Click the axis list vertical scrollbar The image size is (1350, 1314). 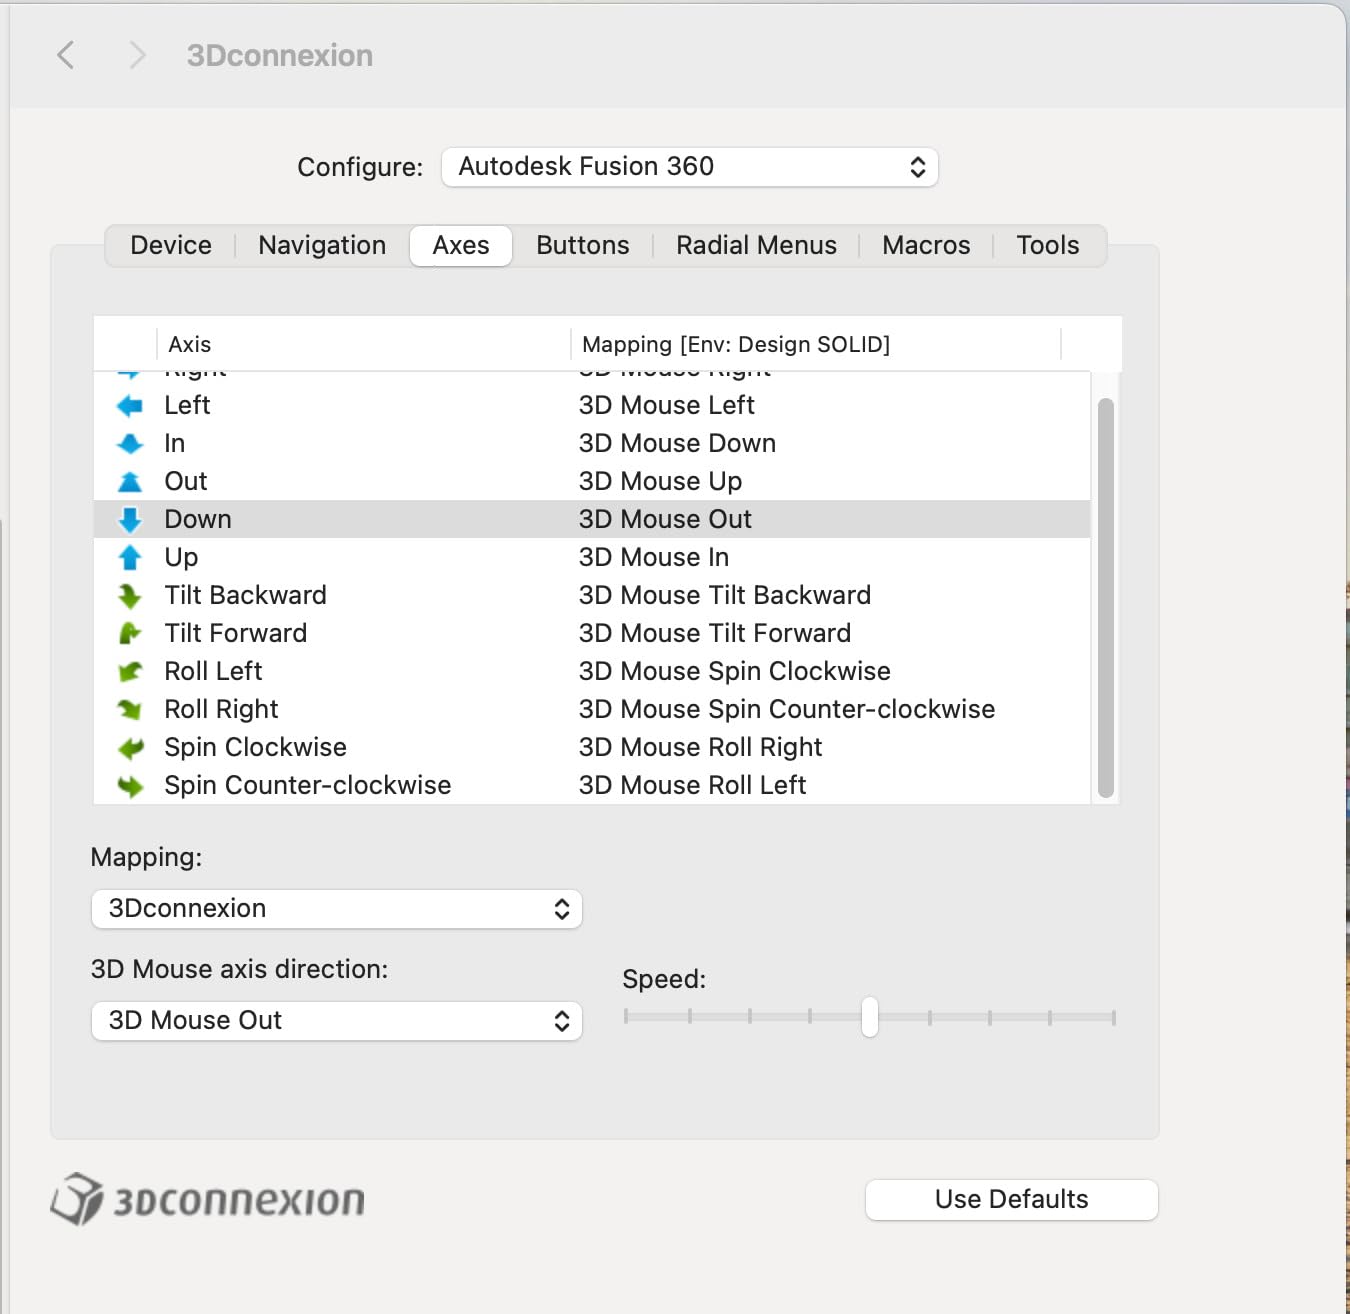coord(1105,598)
